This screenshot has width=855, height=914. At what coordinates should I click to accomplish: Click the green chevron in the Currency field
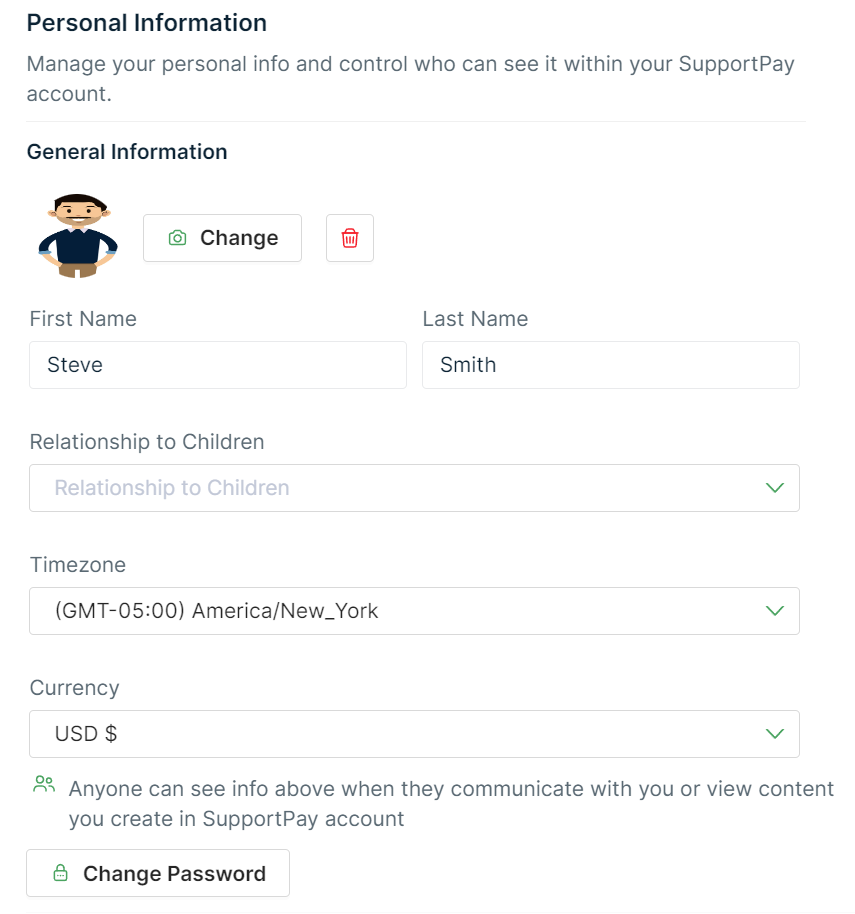[774, 734]
